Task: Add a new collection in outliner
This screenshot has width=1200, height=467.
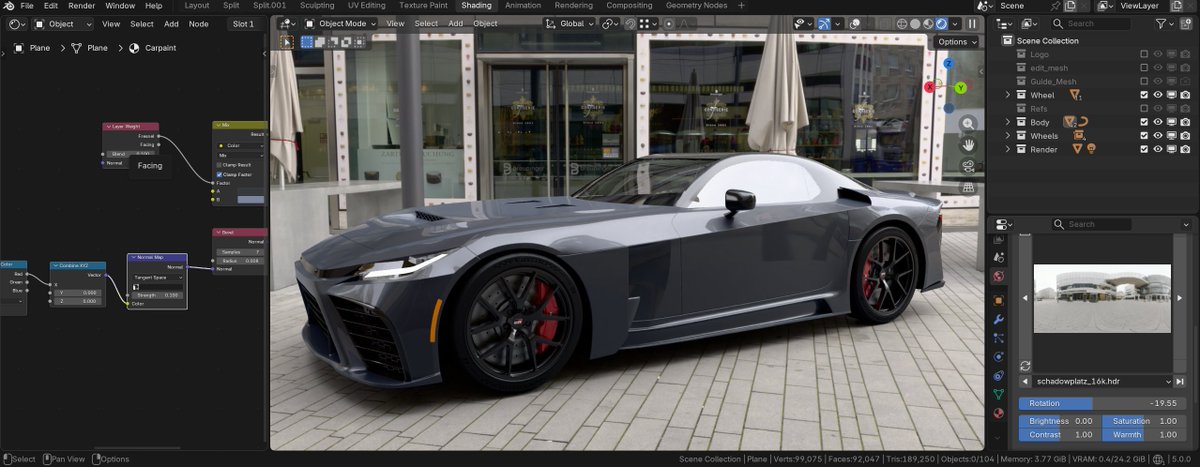Action: tap(1187, 23)
